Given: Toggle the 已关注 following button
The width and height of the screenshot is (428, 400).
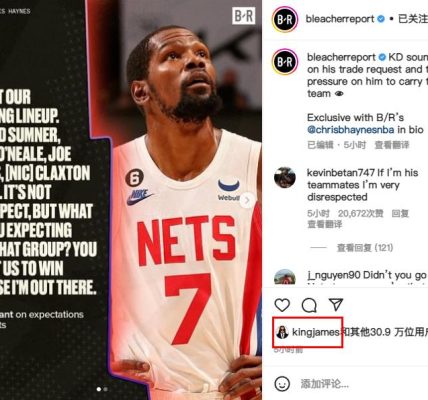Looking at the screenshot, I should tap(413, 19).
